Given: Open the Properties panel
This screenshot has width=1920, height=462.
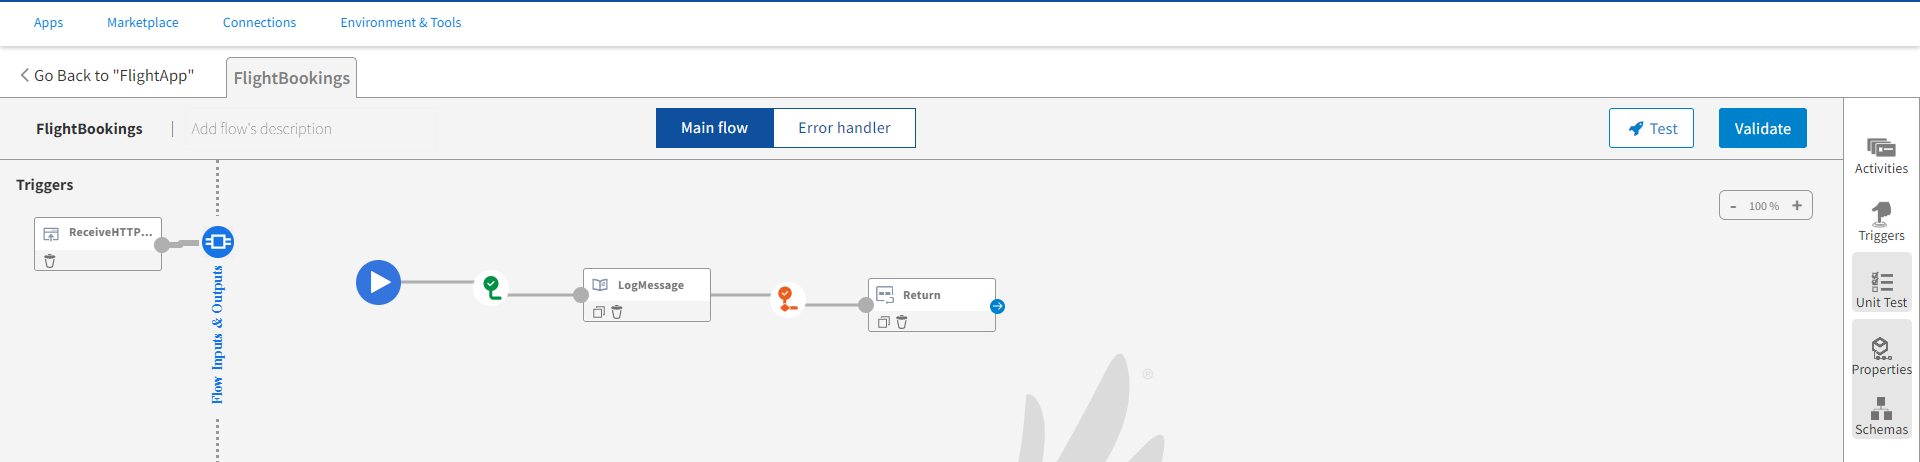Looking at the screenshot, I should point(1881,355).
